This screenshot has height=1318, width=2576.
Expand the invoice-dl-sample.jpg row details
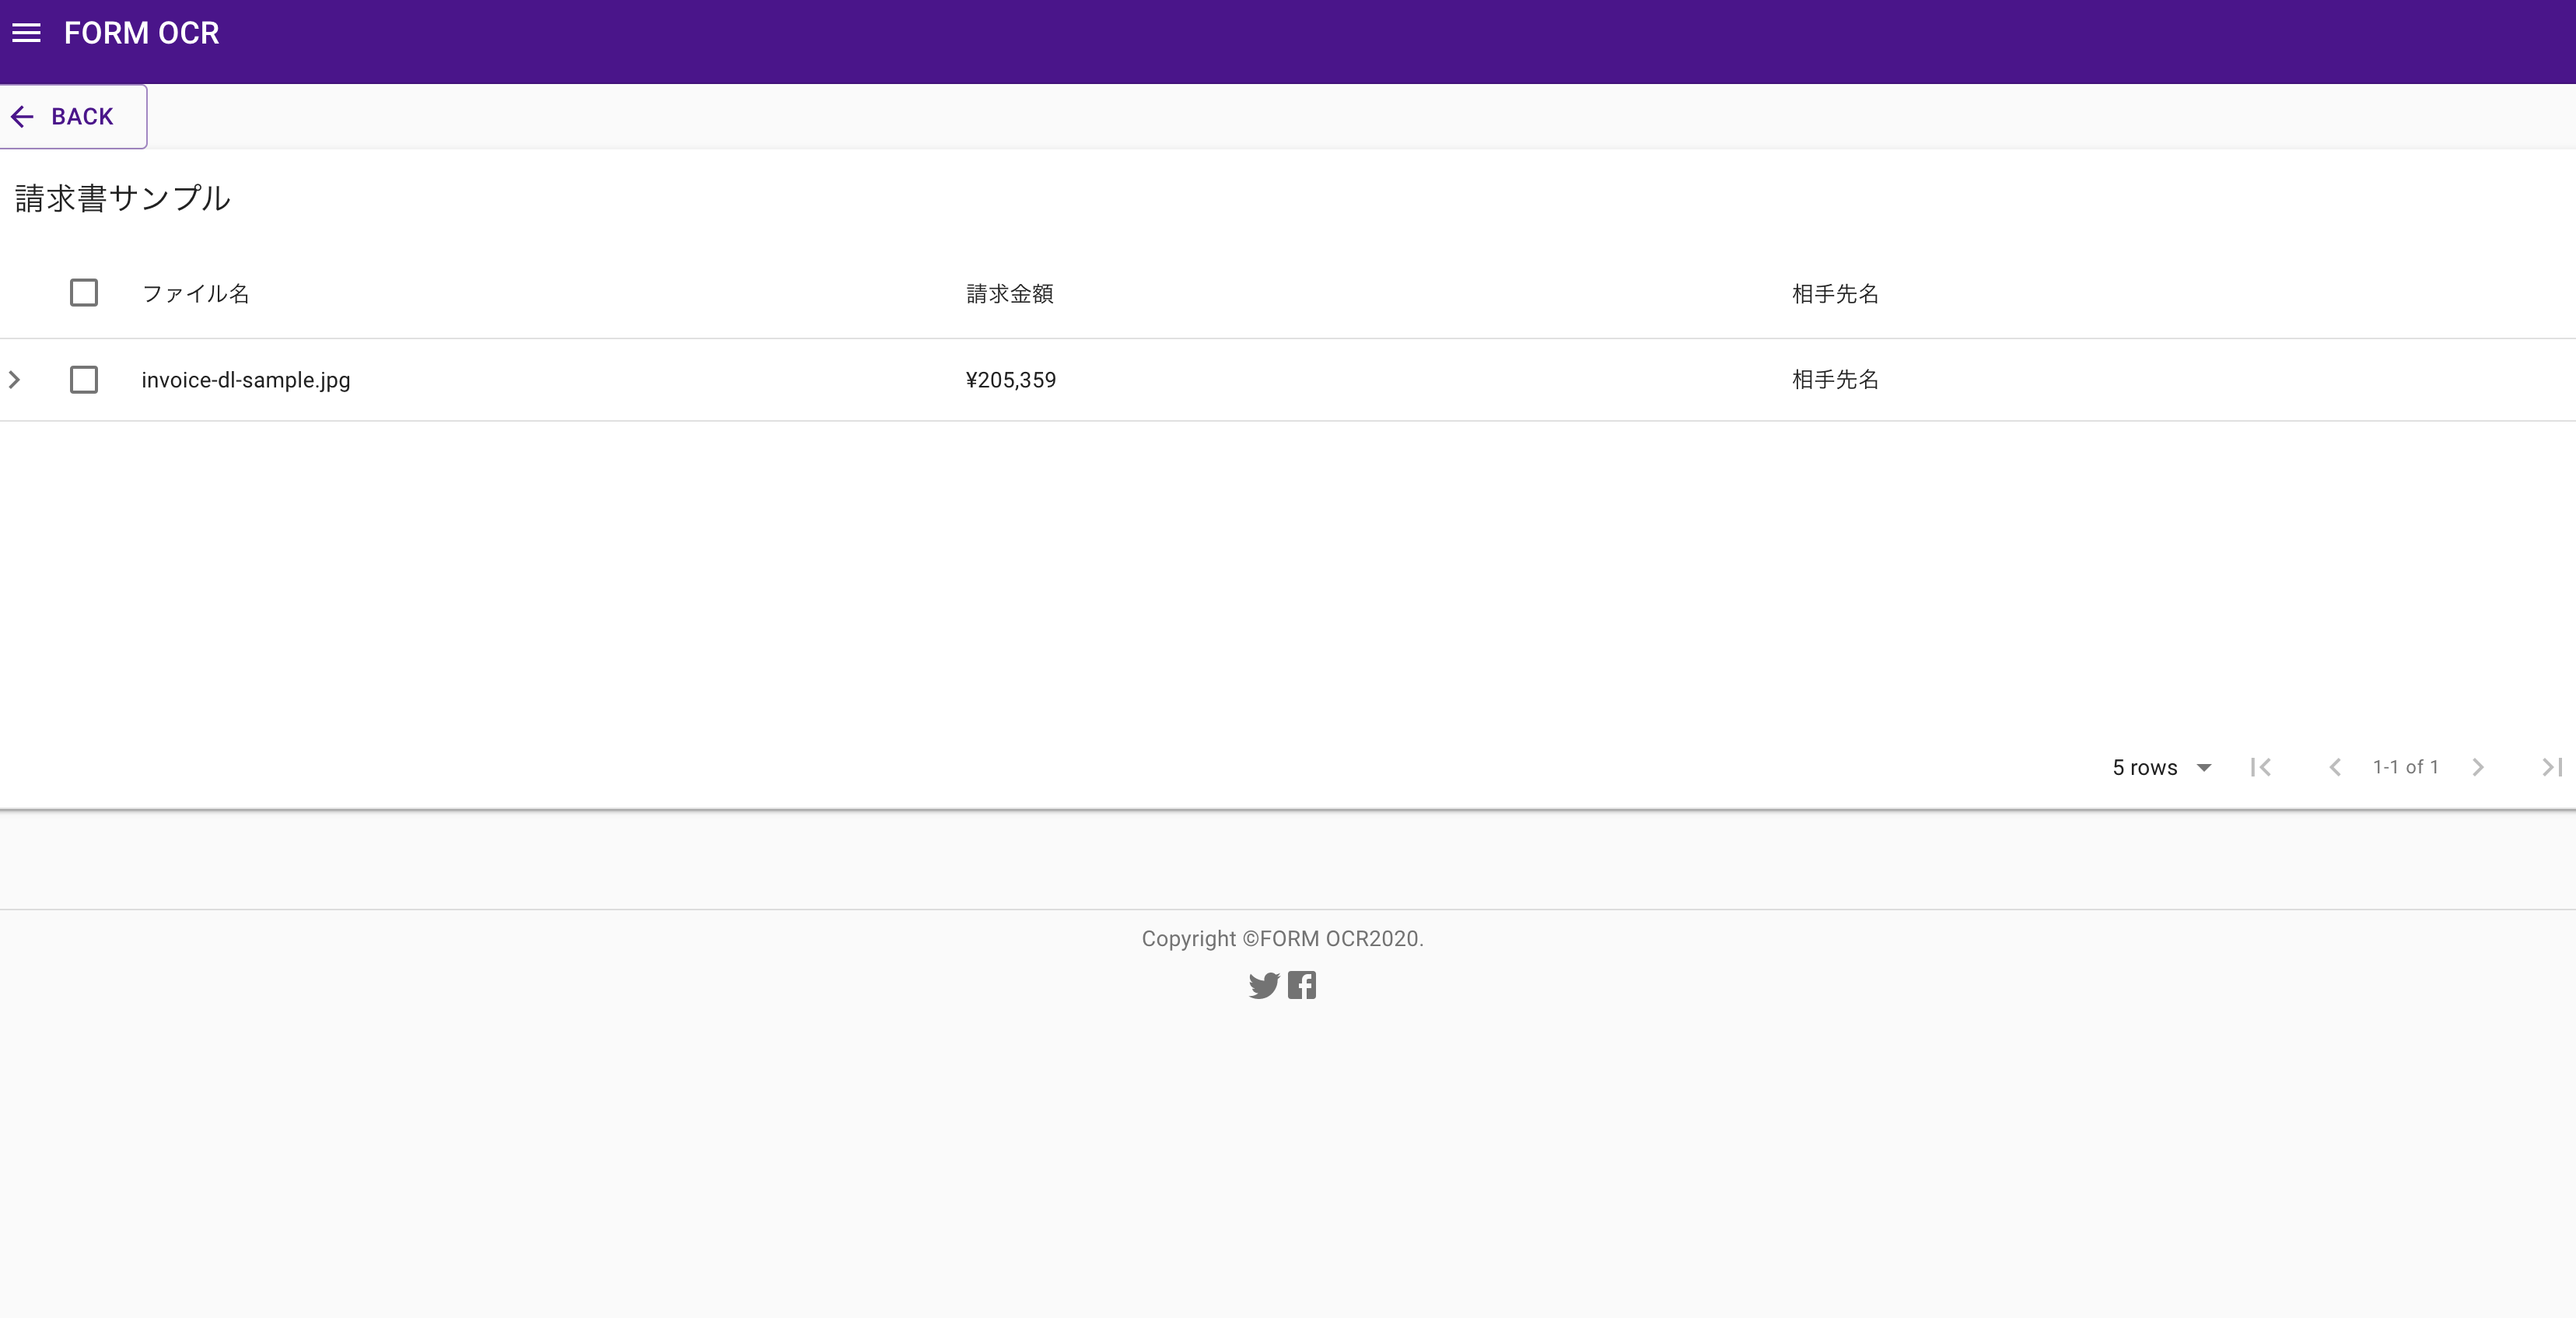pos(15,380)
